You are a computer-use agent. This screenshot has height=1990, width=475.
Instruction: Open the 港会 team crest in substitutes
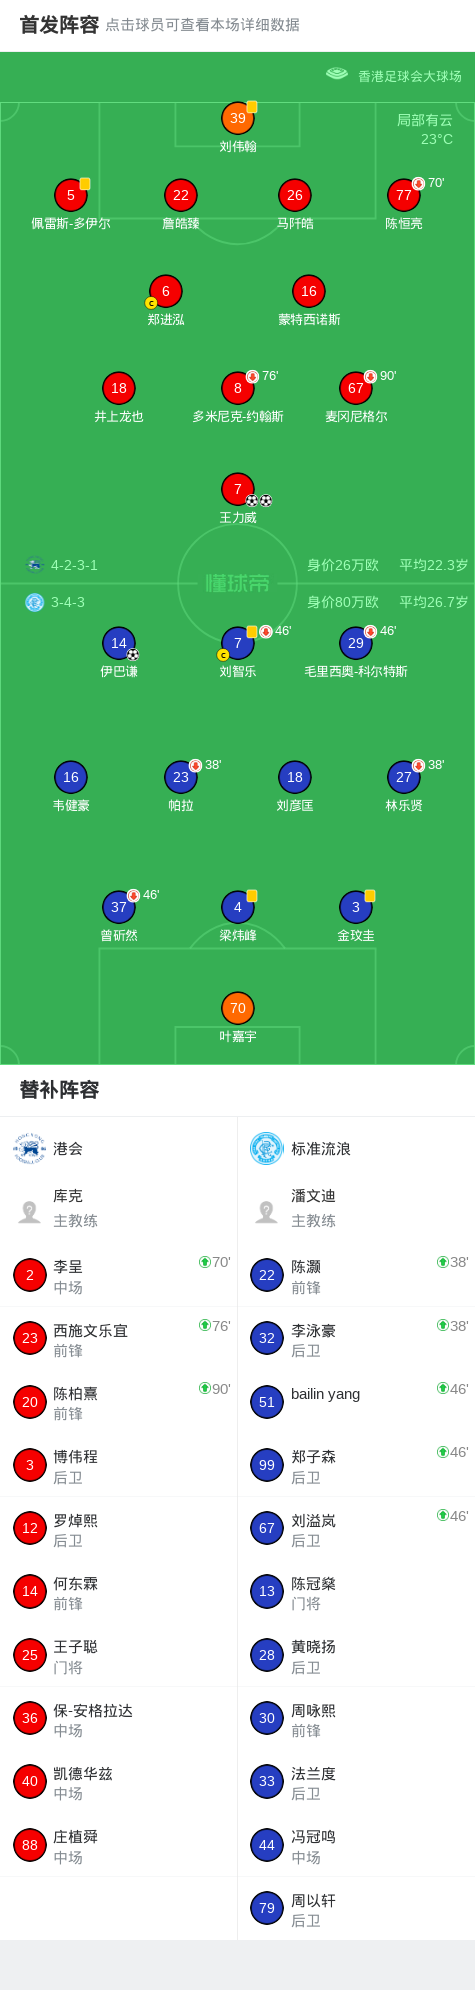(x=29, y=1148)
